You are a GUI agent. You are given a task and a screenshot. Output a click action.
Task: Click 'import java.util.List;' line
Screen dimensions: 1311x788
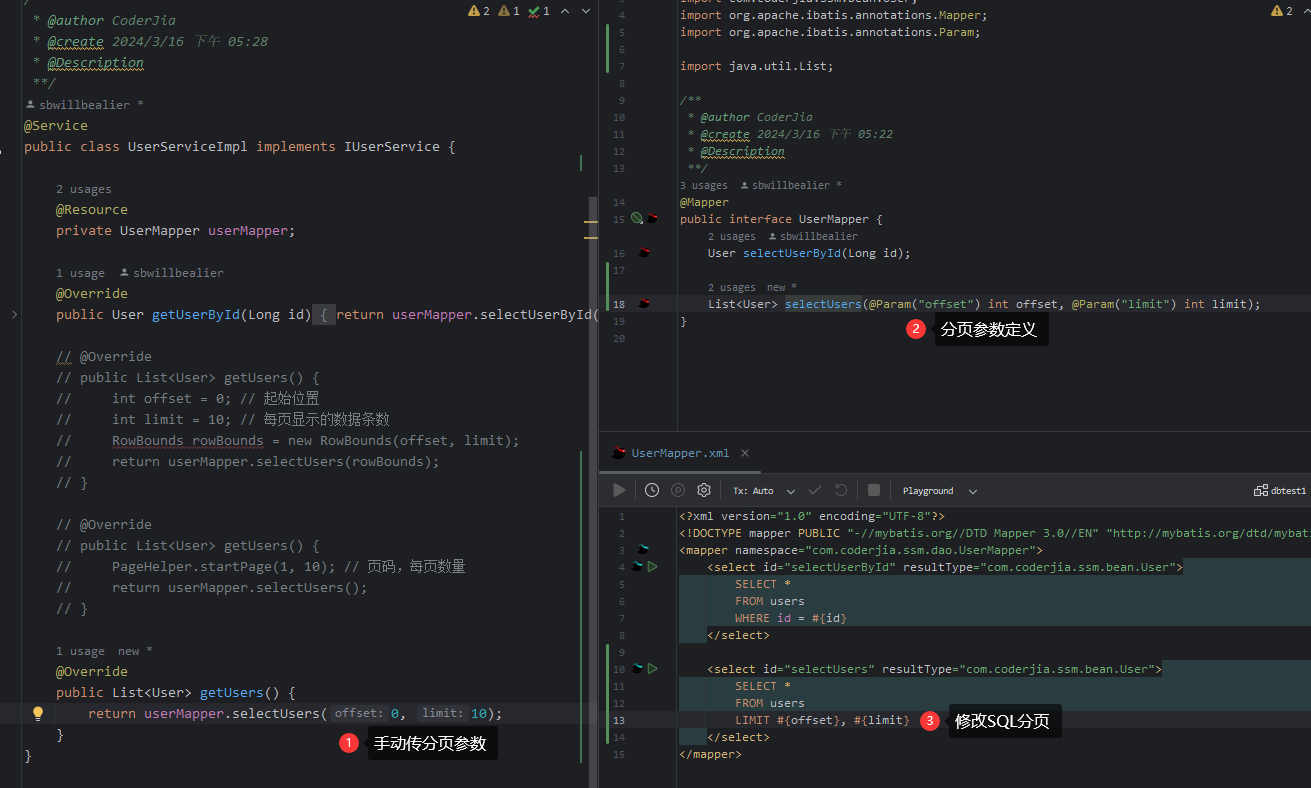(x=756, y=66)
